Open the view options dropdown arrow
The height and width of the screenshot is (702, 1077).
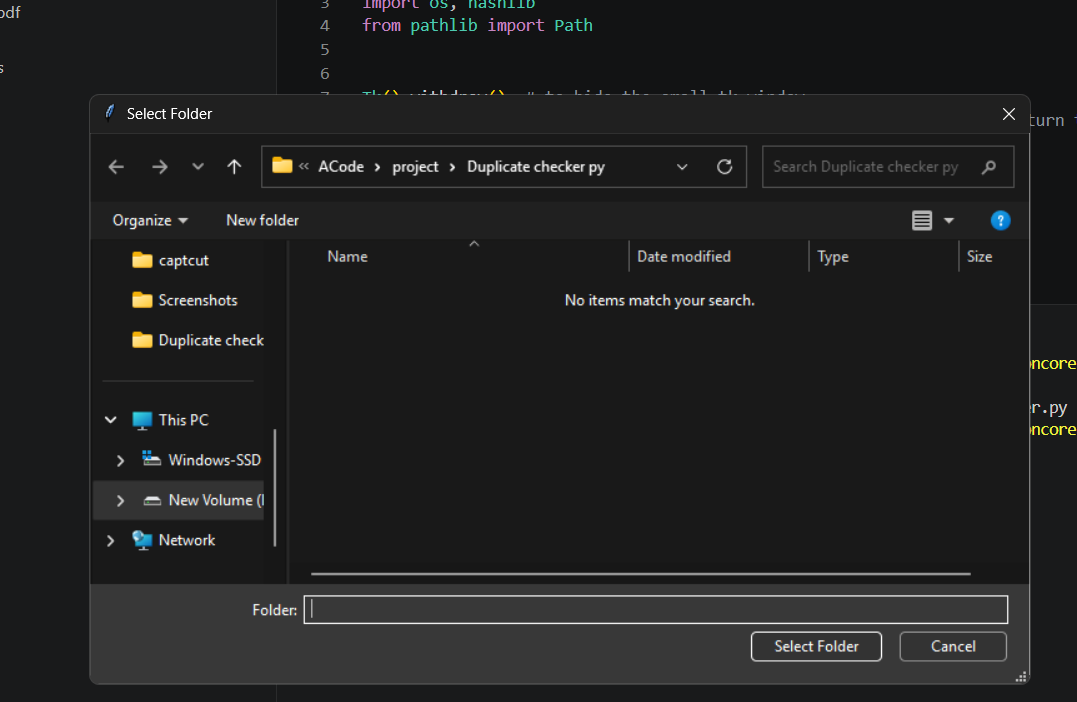[949, 220]
